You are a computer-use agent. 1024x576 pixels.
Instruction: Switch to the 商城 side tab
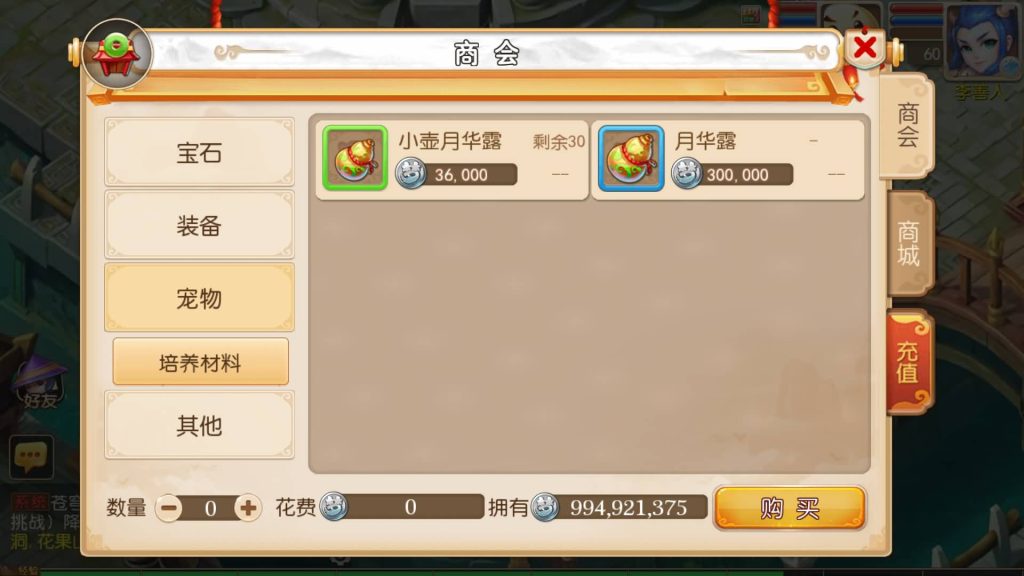pyautogui.click(x=909, y=244)
